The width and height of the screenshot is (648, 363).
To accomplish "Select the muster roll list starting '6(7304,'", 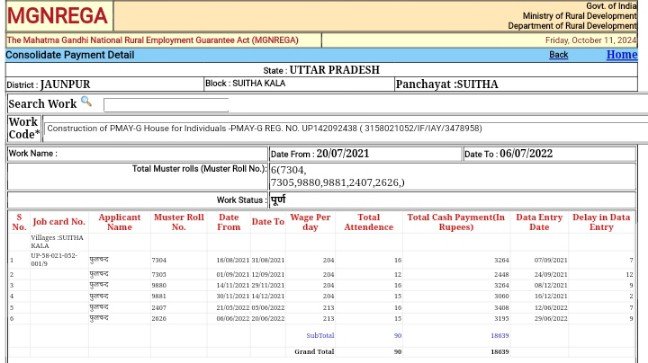I will [338, 177].
